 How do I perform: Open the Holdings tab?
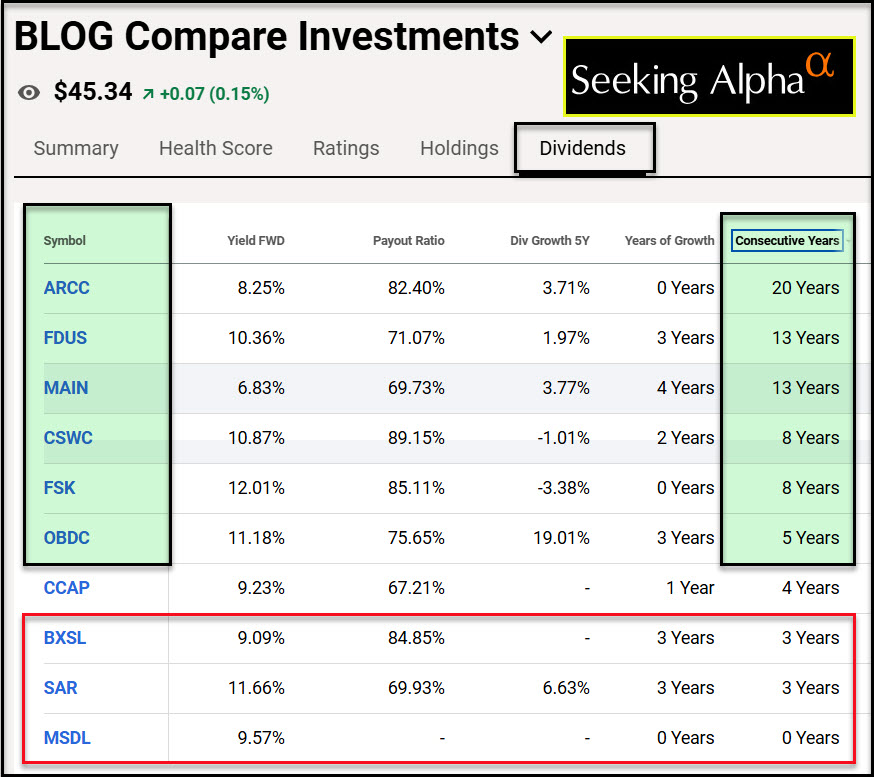[x=459, y=149]
